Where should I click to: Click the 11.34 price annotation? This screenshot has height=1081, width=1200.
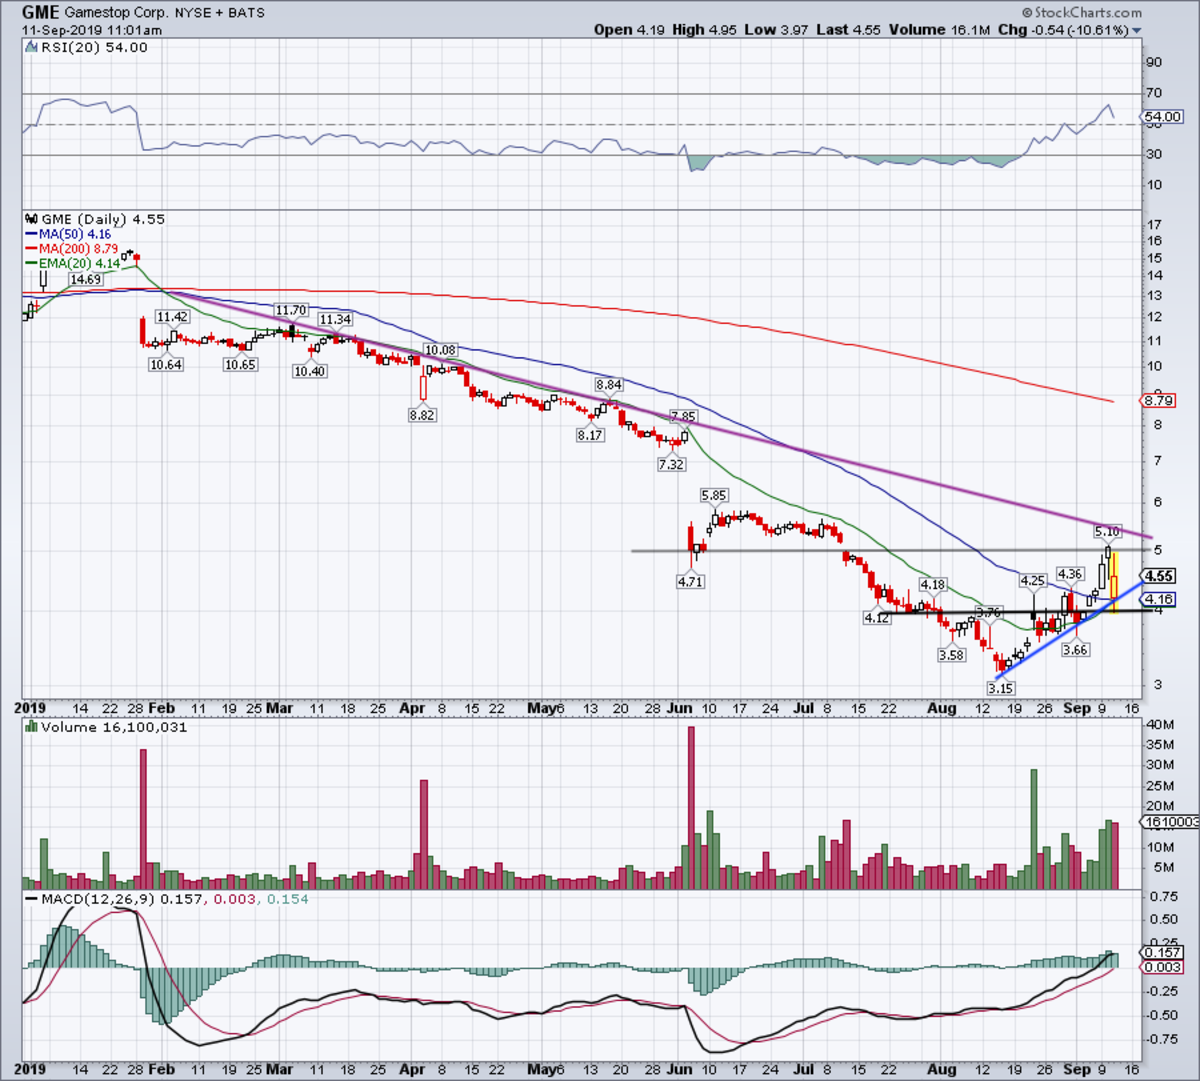(335, 320)
